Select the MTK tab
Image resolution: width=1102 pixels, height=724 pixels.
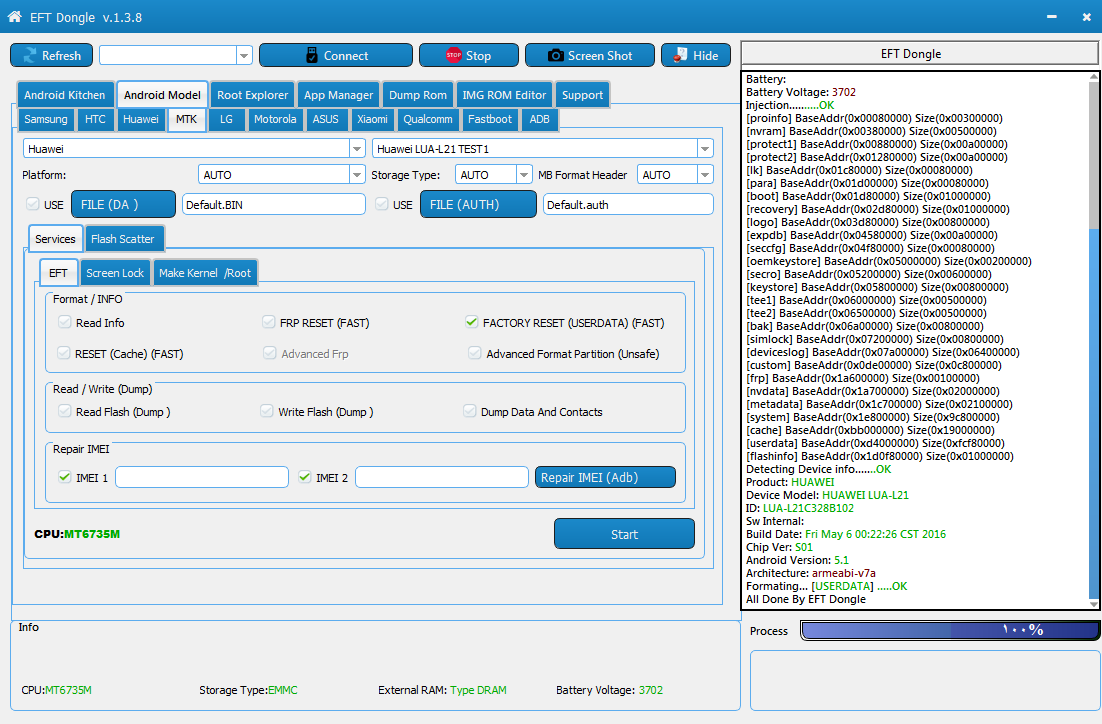point(186,119)
